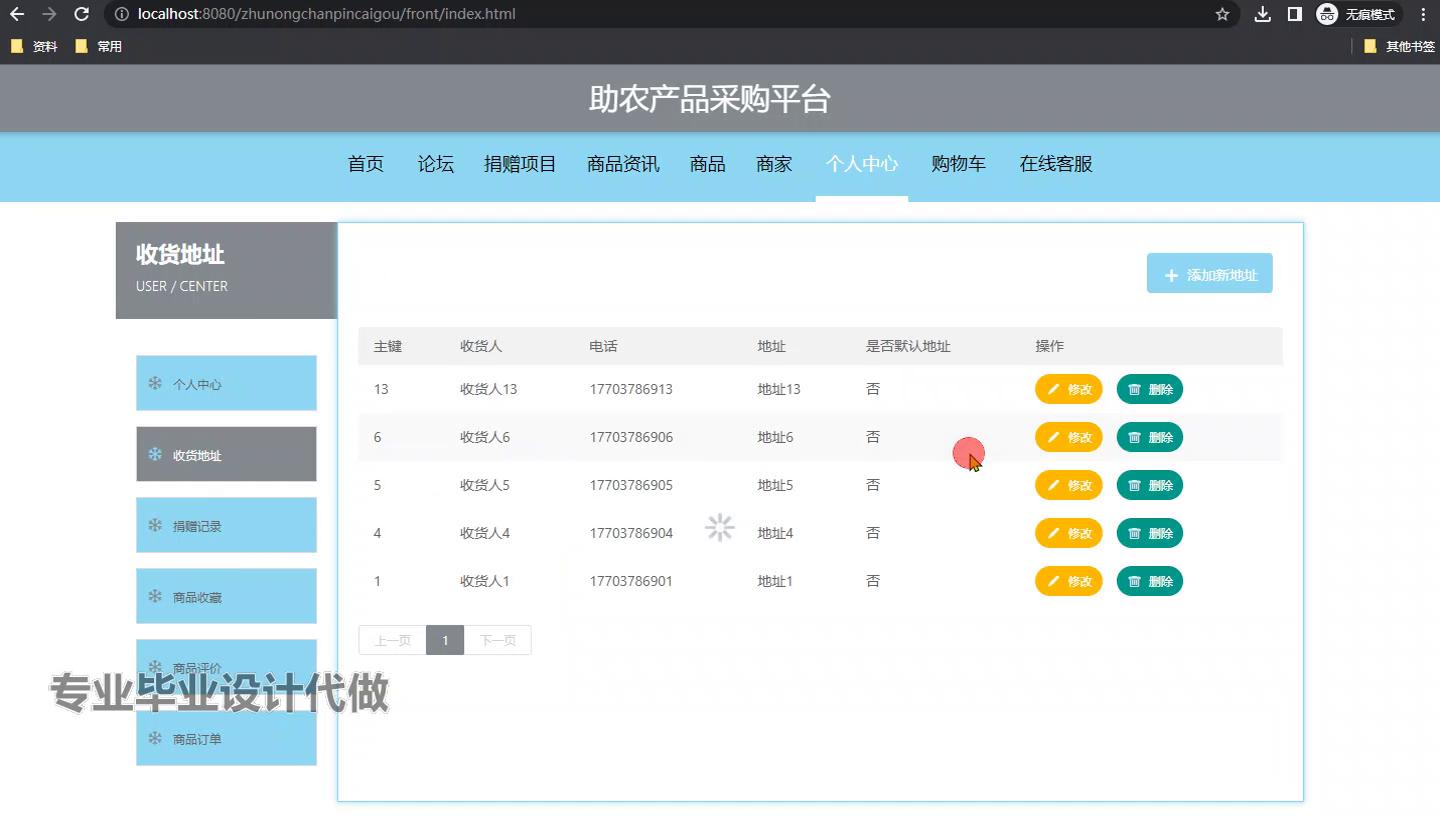Click 地址6 cell in table
Image resolution: width=1440 pixels, height=816 pixels.
point(775,437)
